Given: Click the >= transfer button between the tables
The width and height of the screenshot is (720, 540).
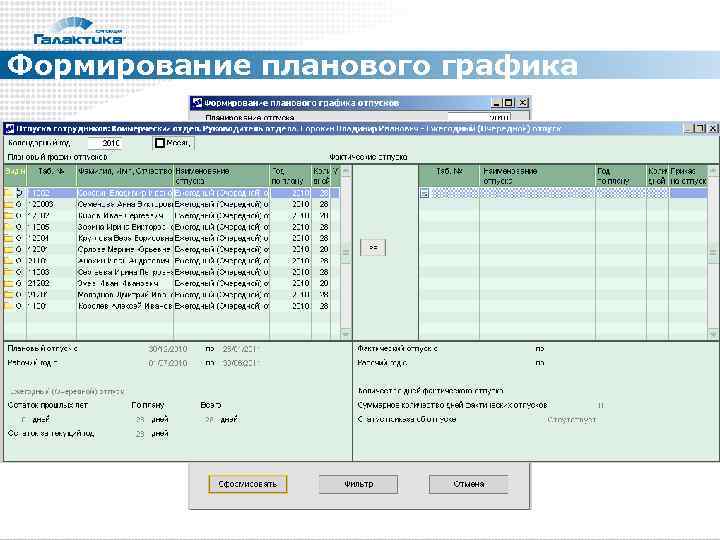Looking at the screenshot, I should click(x=373, y=247).
